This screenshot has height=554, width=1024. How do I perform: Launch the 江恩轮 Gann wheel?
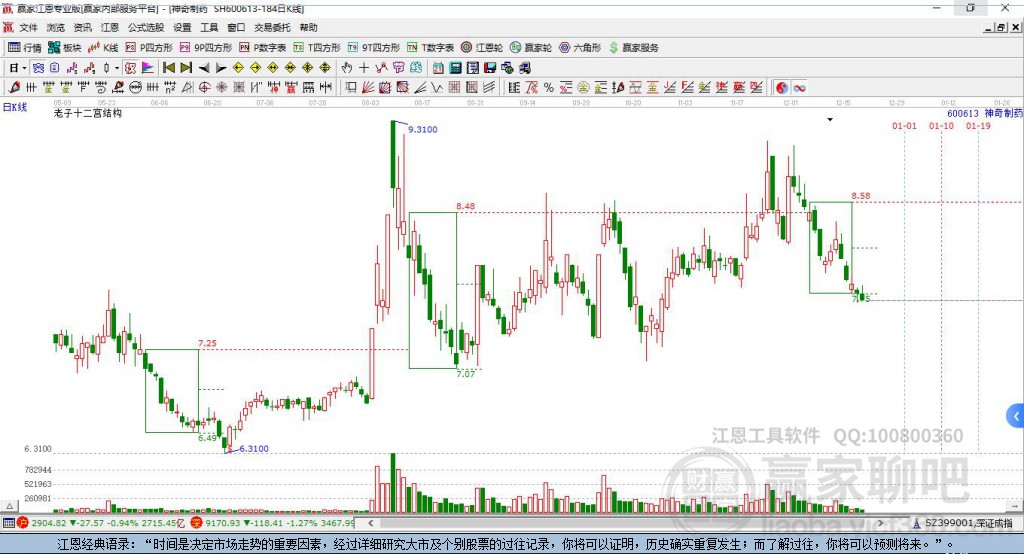tap(482, 48)
